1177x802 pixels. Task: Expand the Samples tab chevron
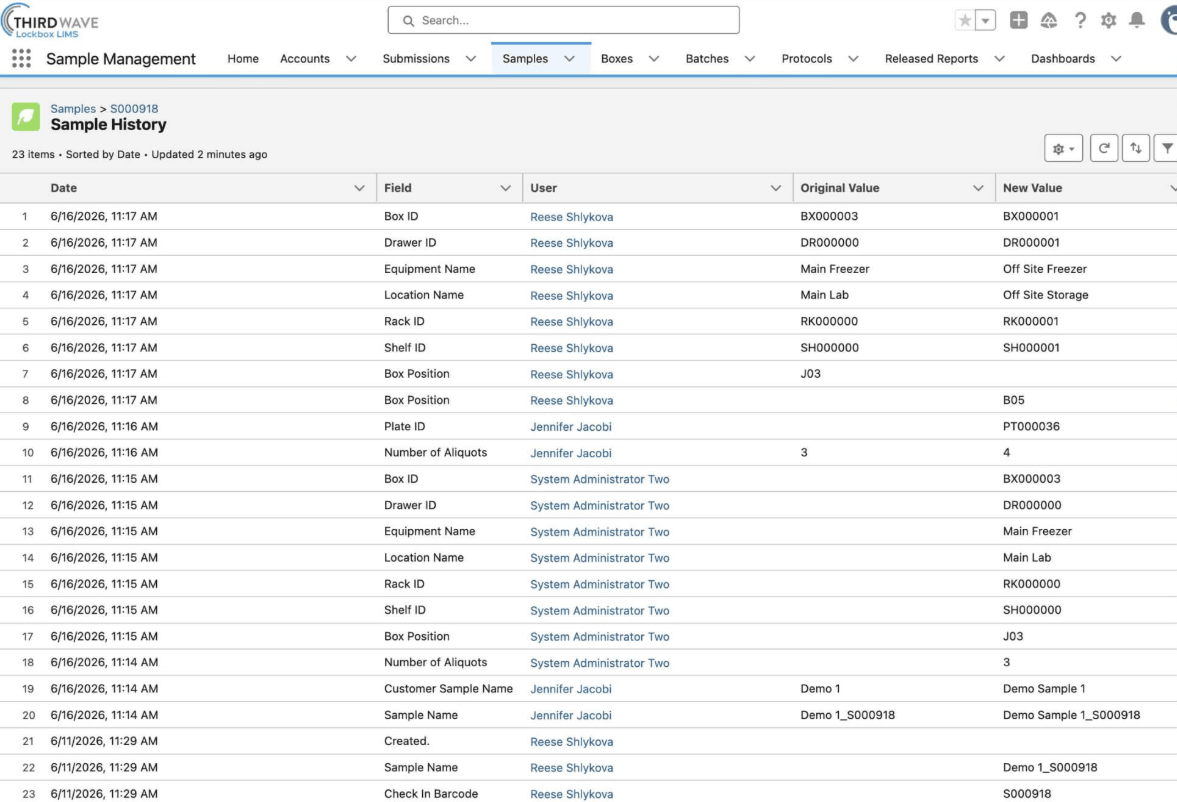point(570,59)
